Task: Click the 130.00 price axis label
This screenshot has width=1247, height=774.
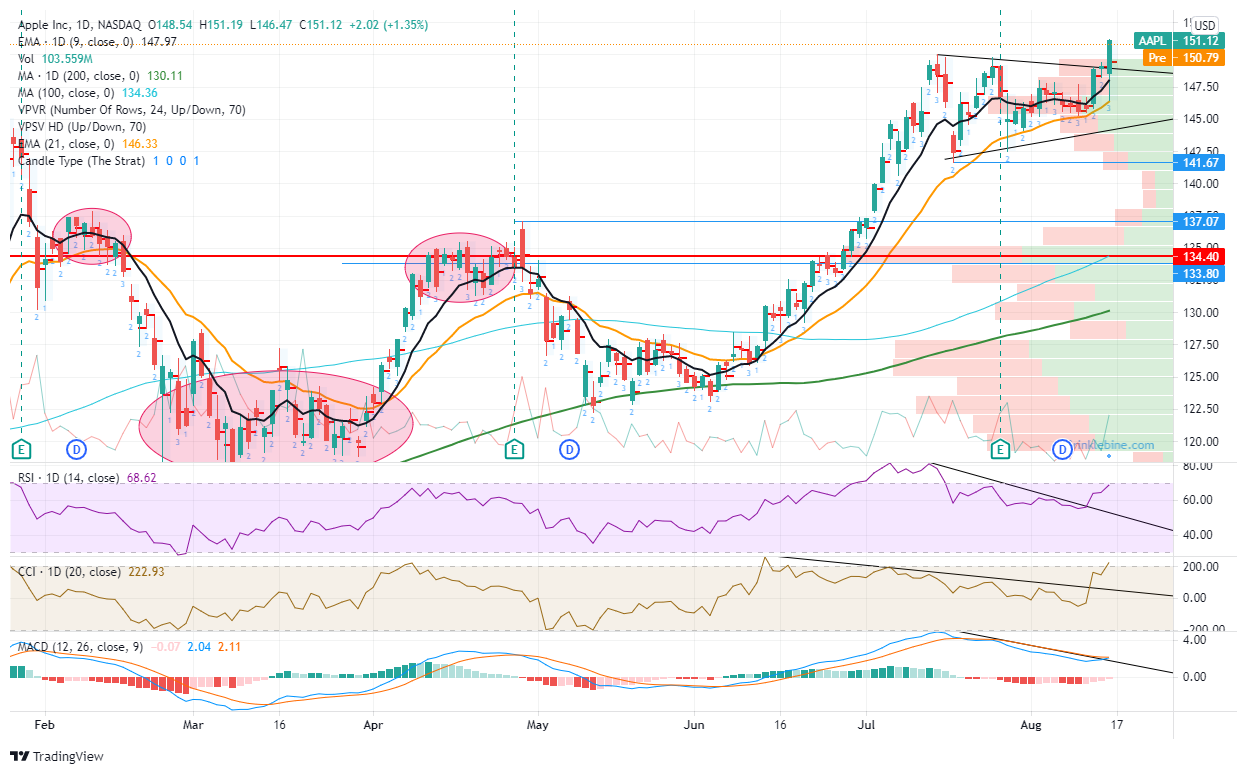Action: coord(1200,313)
